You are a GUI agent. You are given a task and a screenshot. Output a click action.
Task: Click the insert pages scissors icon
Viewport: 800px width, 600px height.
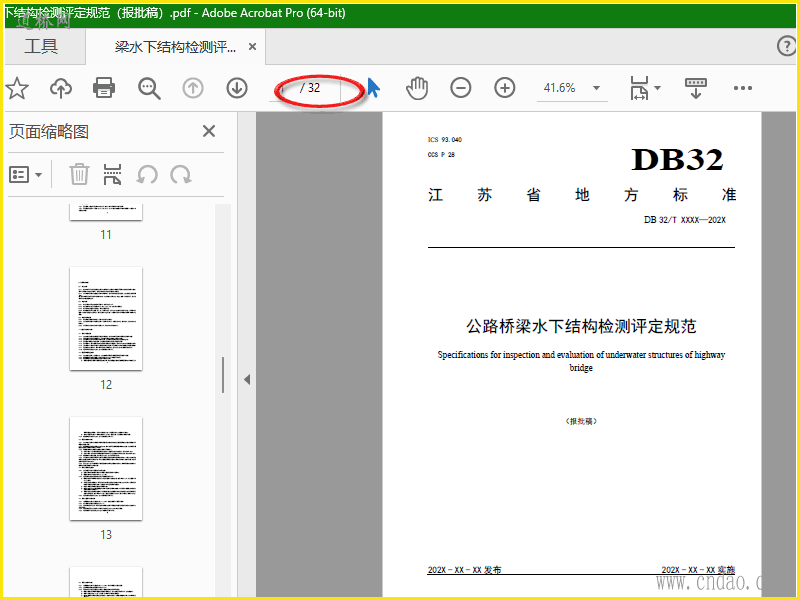pyautogui.click(x=112, y=174)
